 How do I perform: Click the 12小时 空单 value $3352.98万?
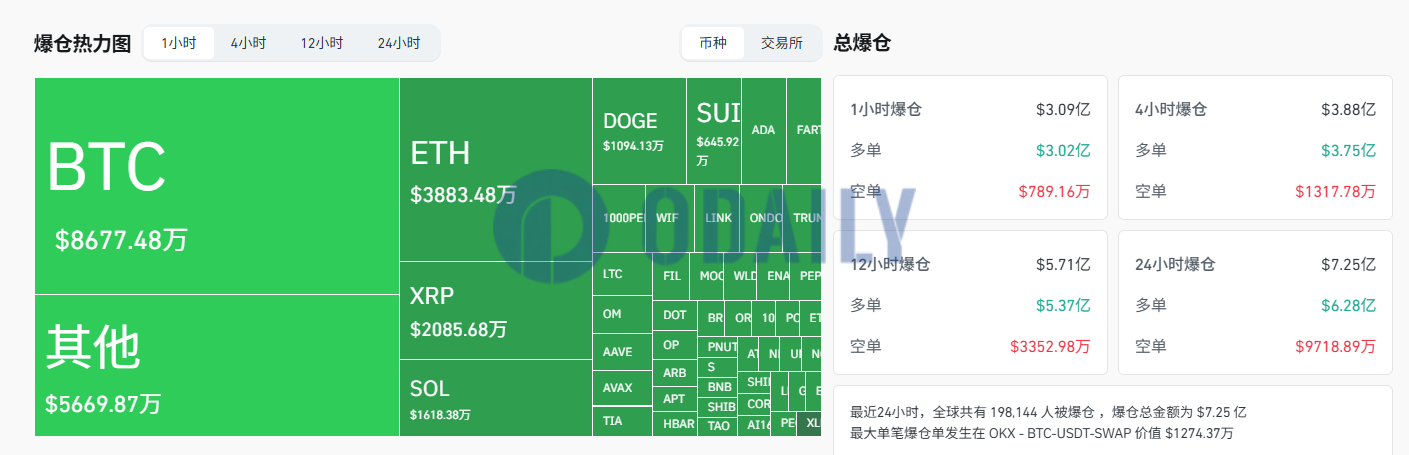pyautogui.click(x=1050, y=346)
